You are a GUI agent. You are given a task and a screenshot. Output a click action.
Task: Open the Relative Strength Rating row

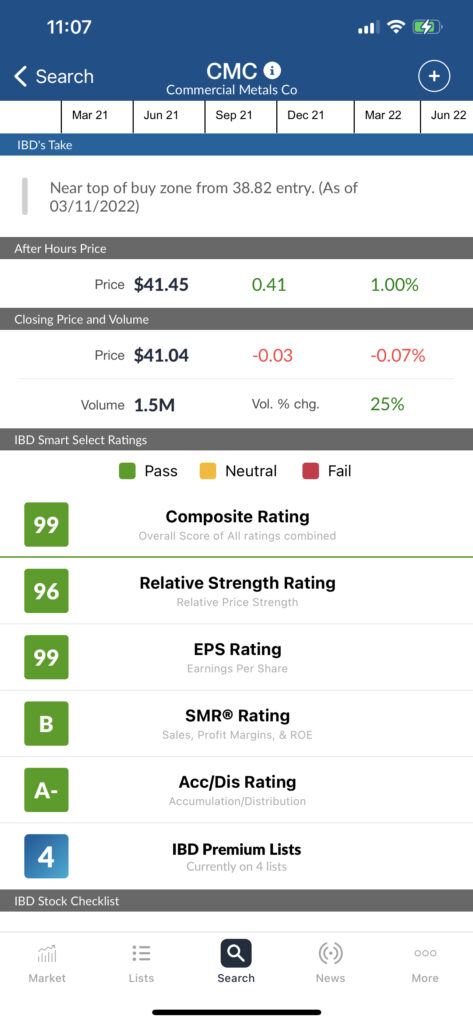[236, 591]
